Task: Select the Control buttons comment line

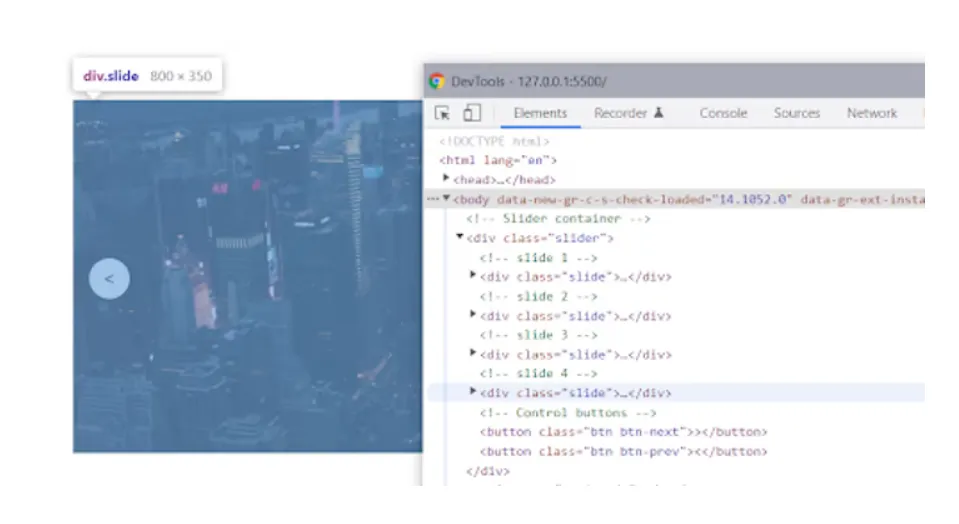Action: 568,413
